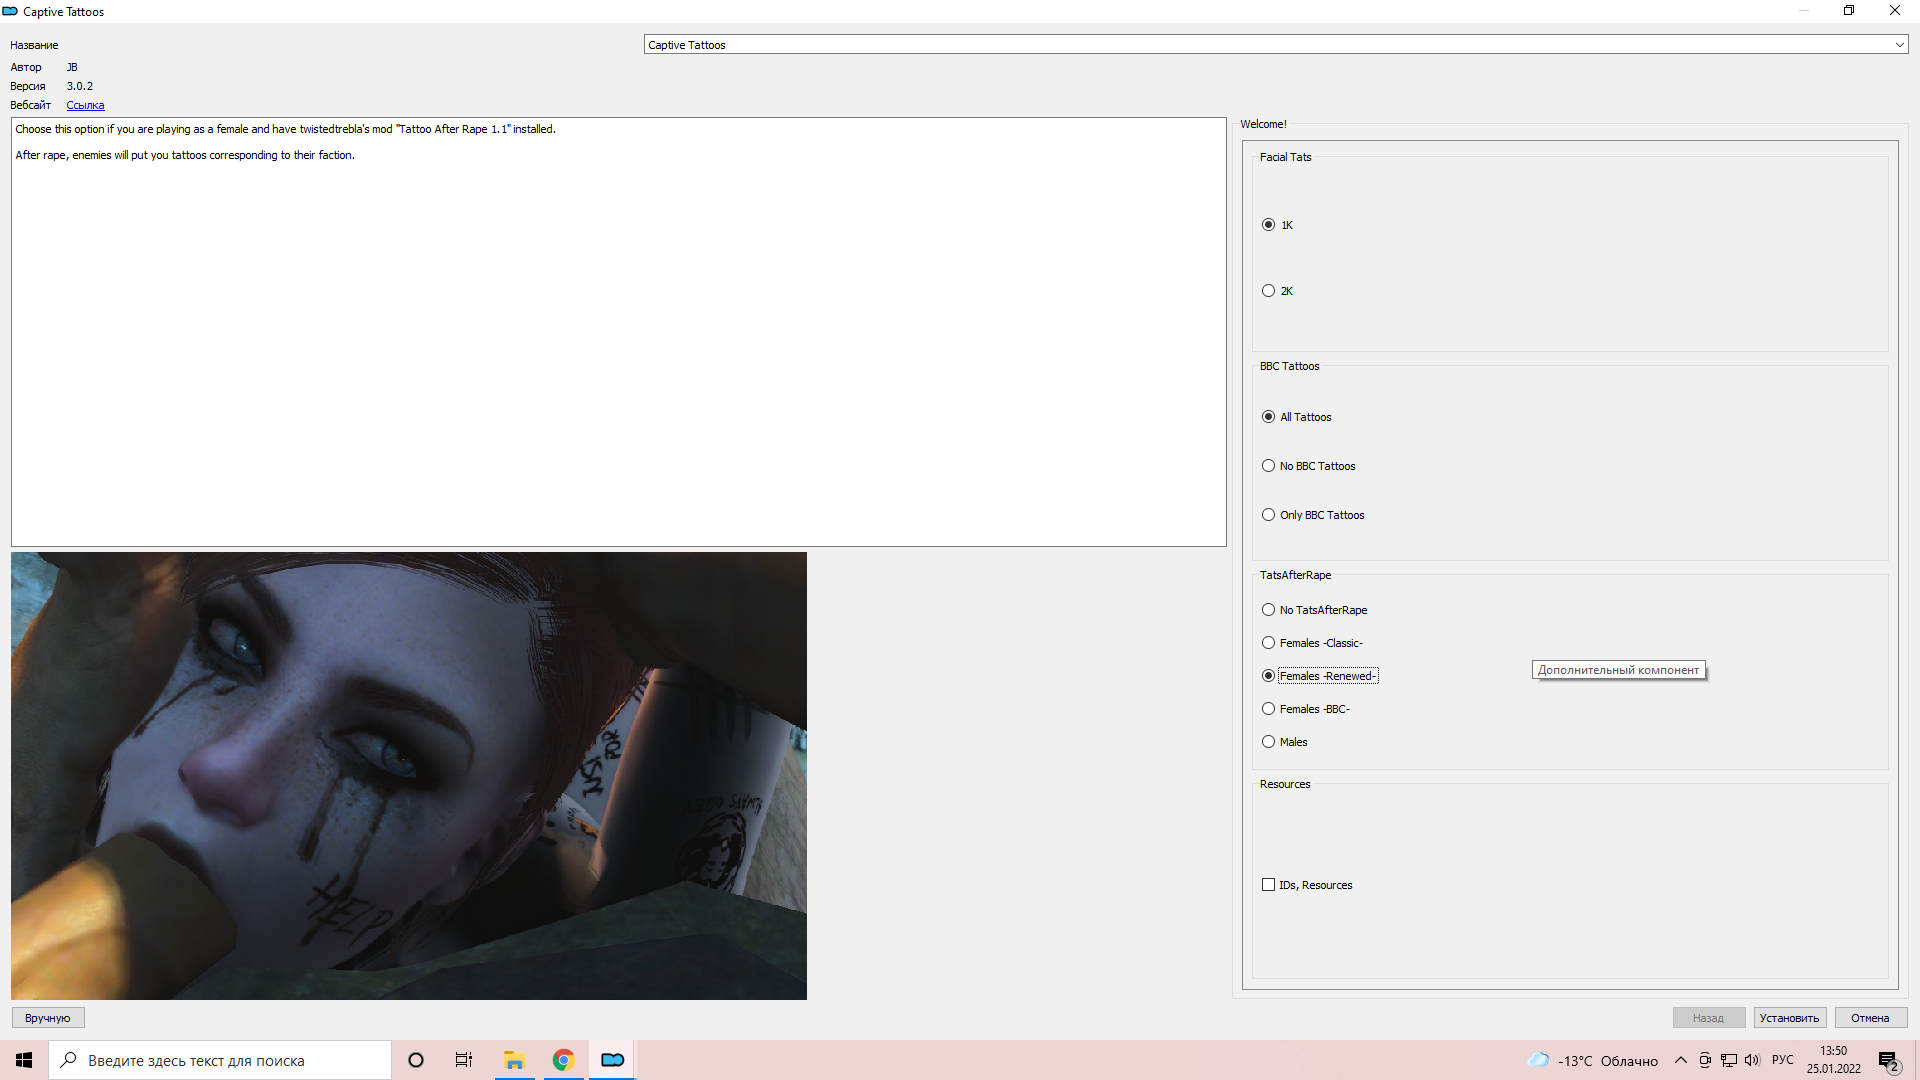
Task: Click the Вручную manual button
Action: [x=48, y=1018]
